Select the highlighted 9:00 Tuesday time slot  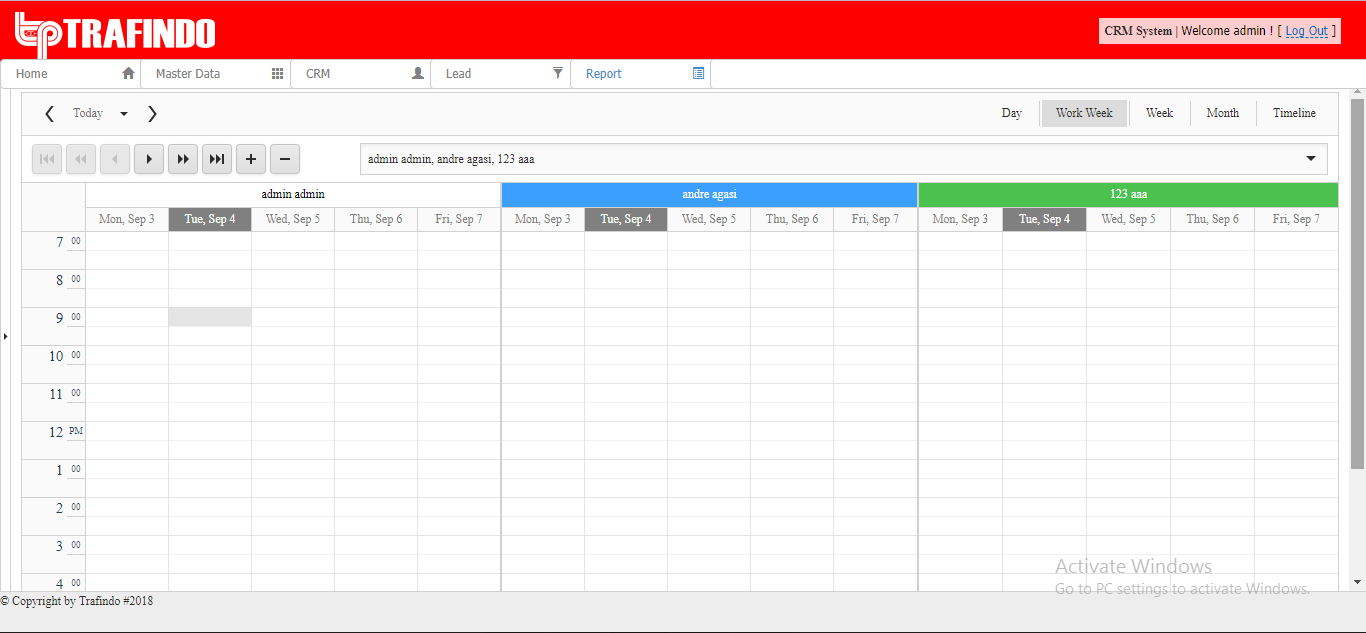tap(210, 317)
